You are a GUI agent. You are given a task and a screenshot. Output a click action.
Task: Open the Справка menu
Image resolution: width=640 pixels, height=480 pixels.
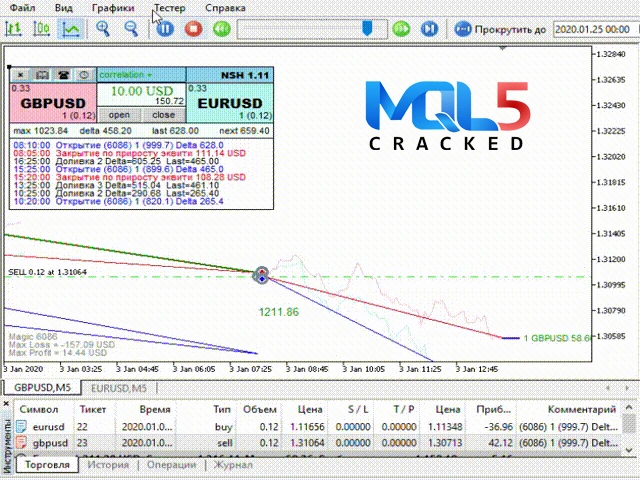pyautogui.click(x=225, y=8)
